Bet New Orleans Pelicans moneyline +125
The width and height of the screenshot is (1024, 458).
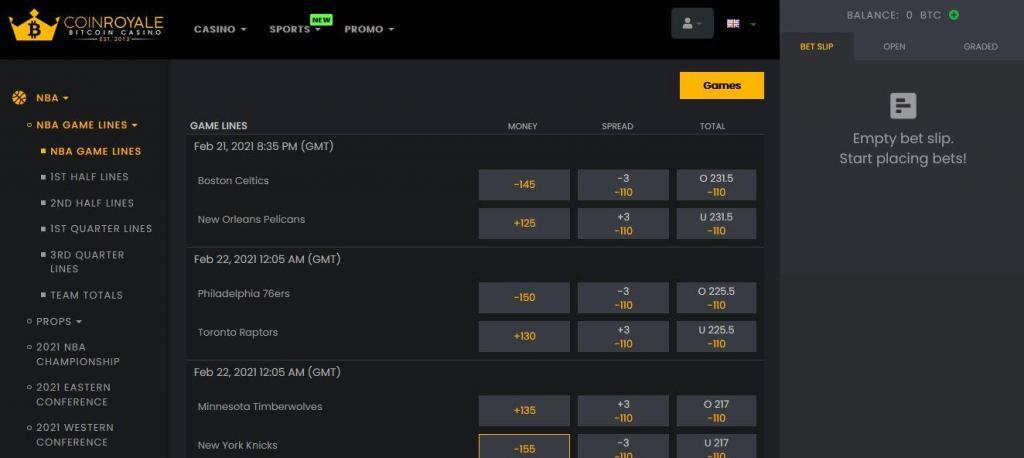524,223
